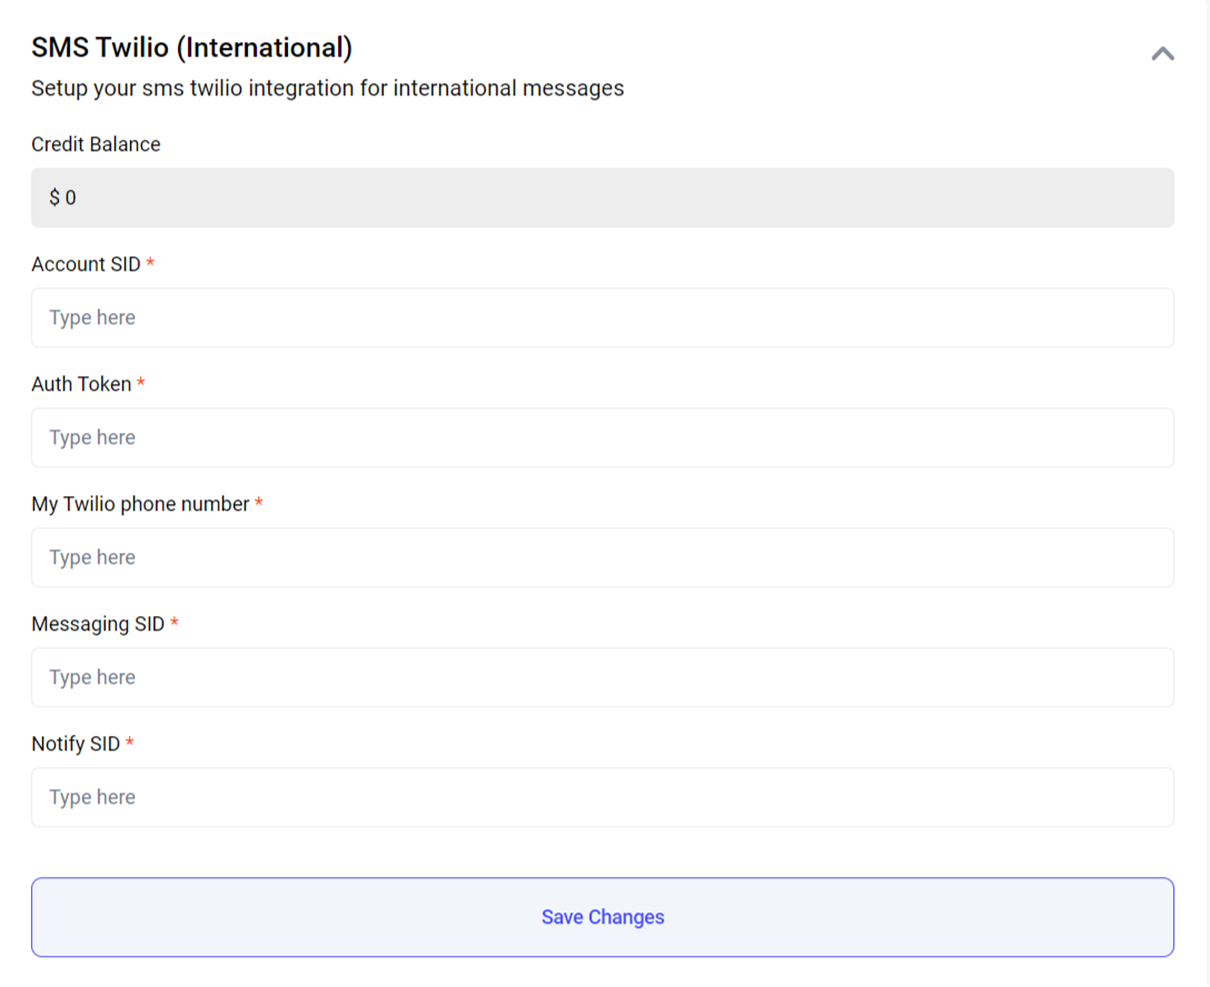The image size is (1210, 987).
Task: Click the red asterisk after Messaging SID
Action: [x=174, y=623]
